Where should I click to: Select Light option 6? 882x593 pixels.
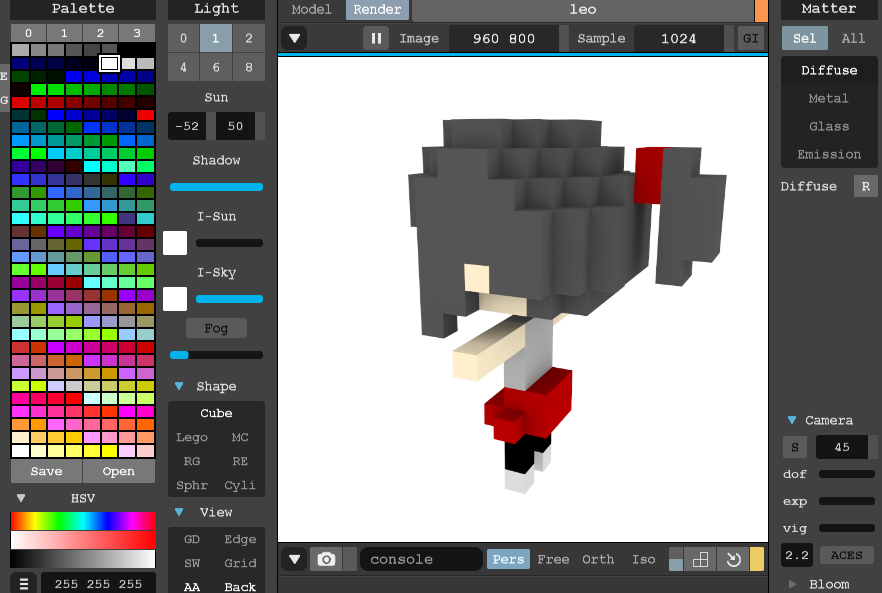[216, 68]
